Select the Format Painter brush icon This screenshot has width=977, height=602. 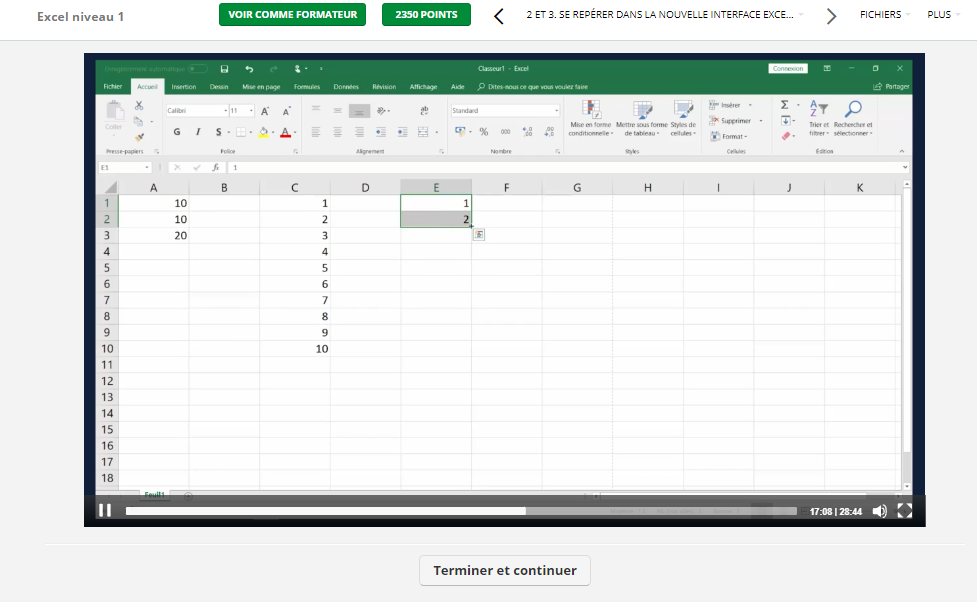pyautogui.click(x=139, y=136)
